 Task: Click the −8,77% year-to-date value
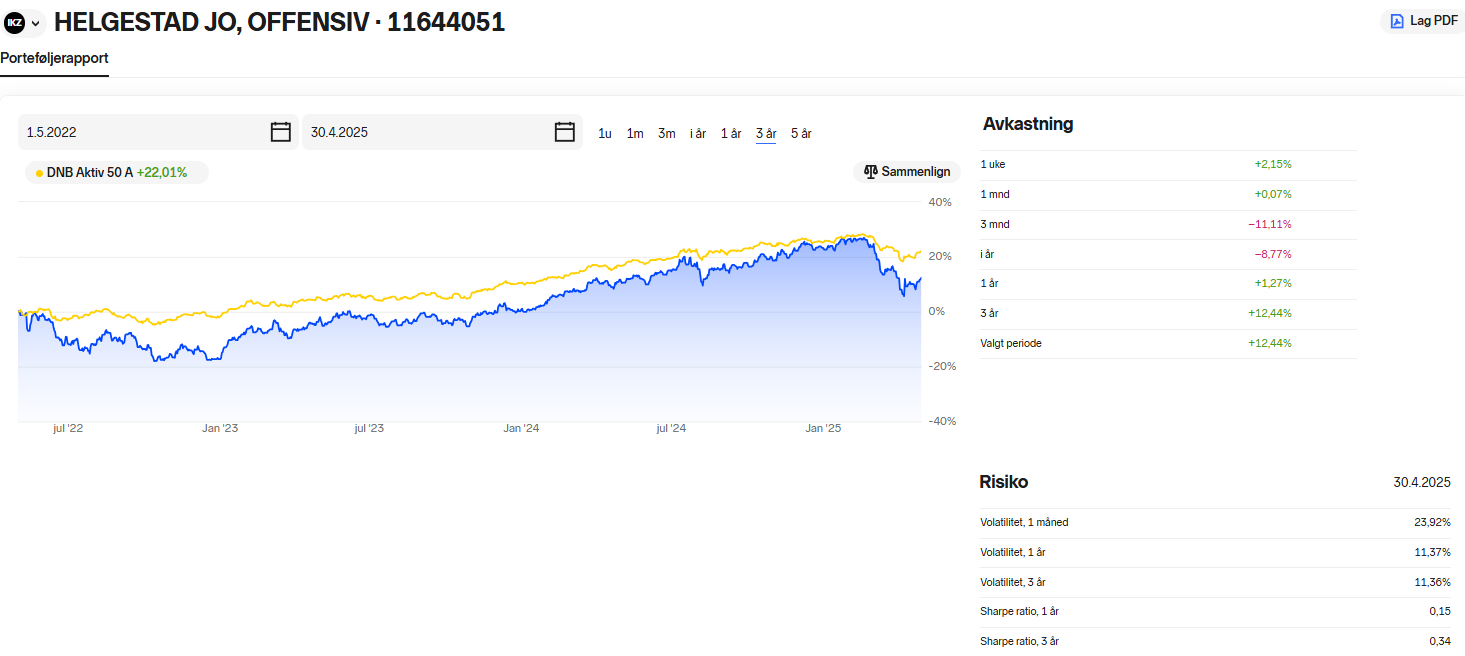coord(1273,254)
